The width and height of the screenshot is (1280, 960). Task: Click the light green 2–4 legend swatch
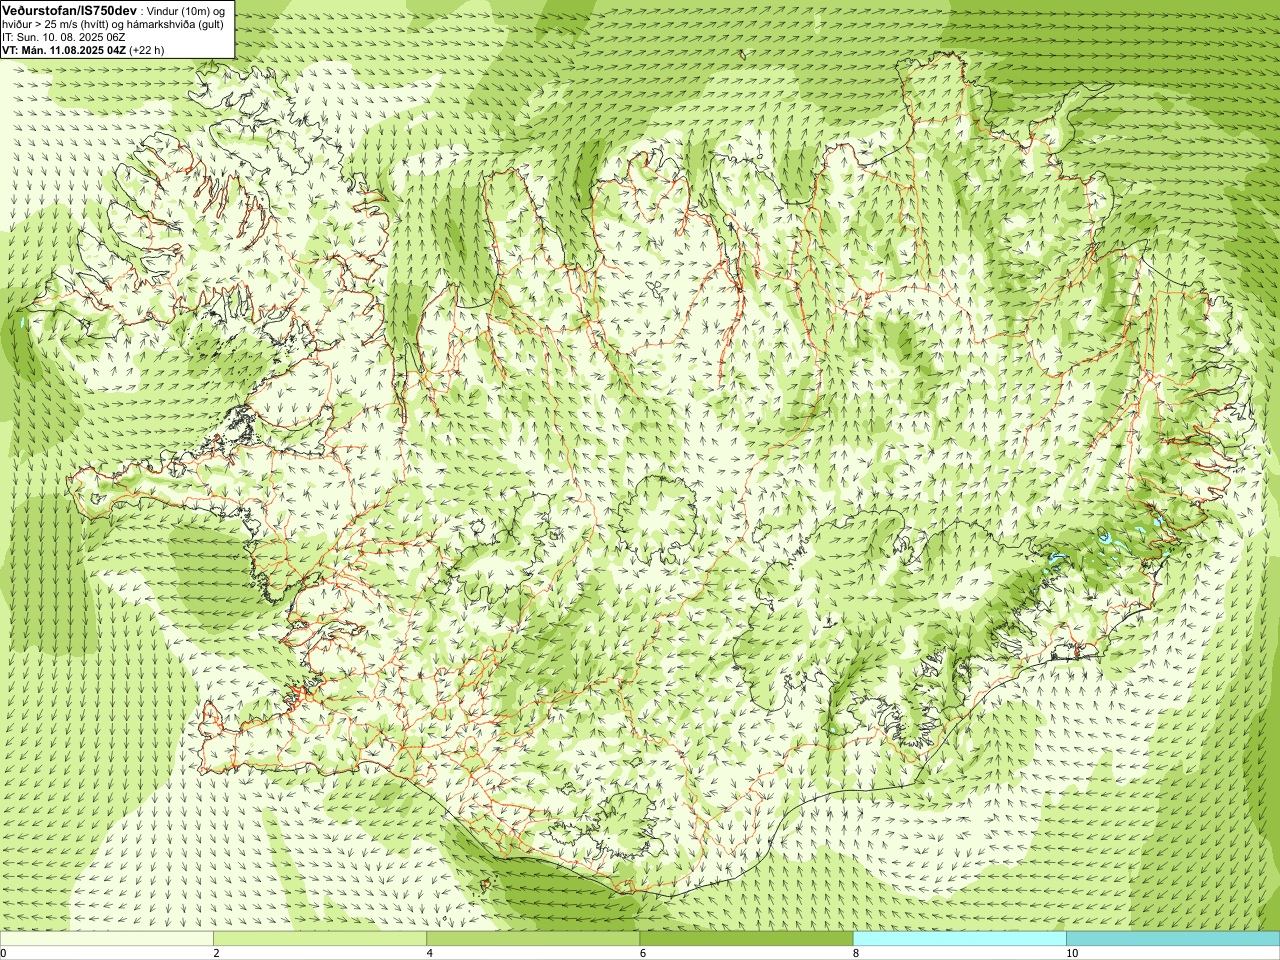tap(320, 939)
